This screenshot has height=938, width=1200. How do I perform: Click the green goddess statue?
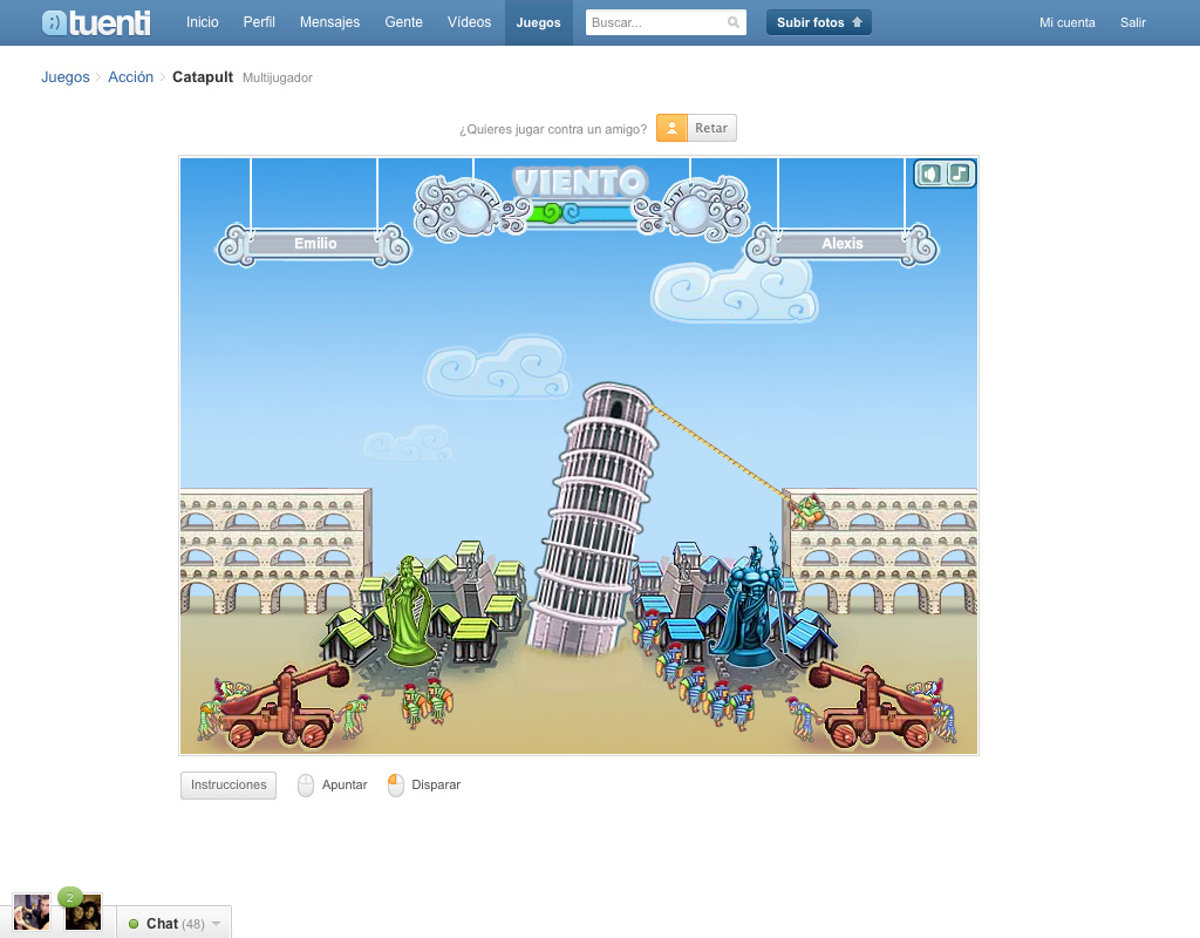[x=409, y=610]
